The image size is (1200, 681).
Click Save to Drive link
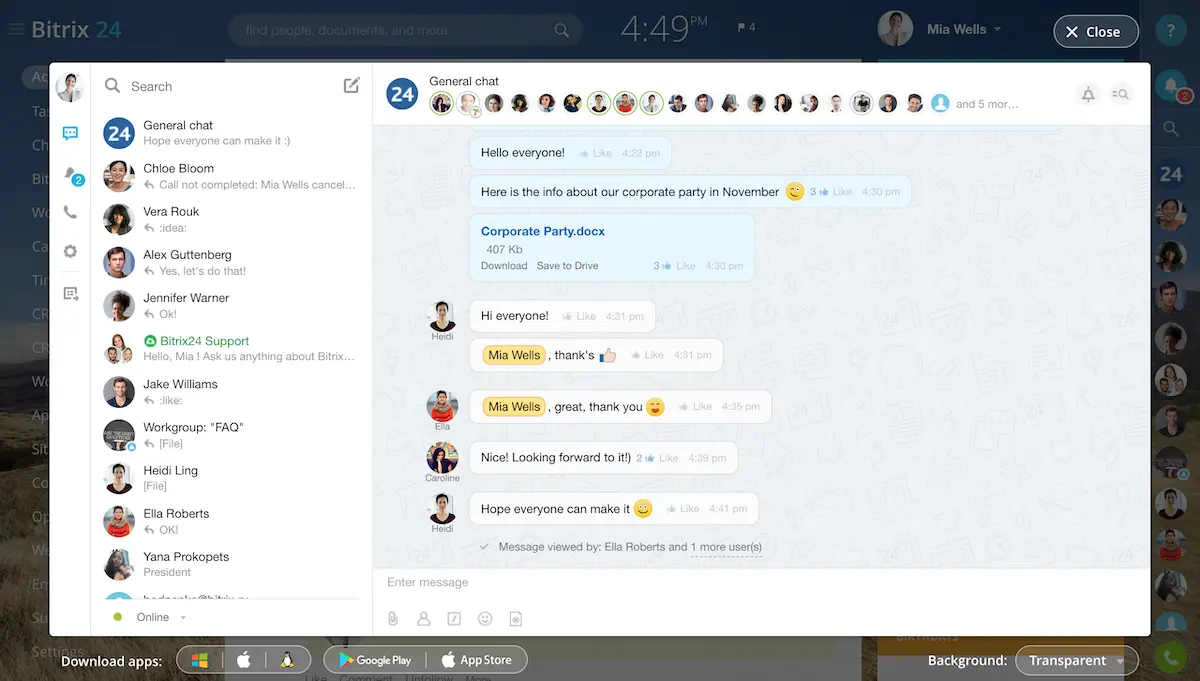(567, 266)
